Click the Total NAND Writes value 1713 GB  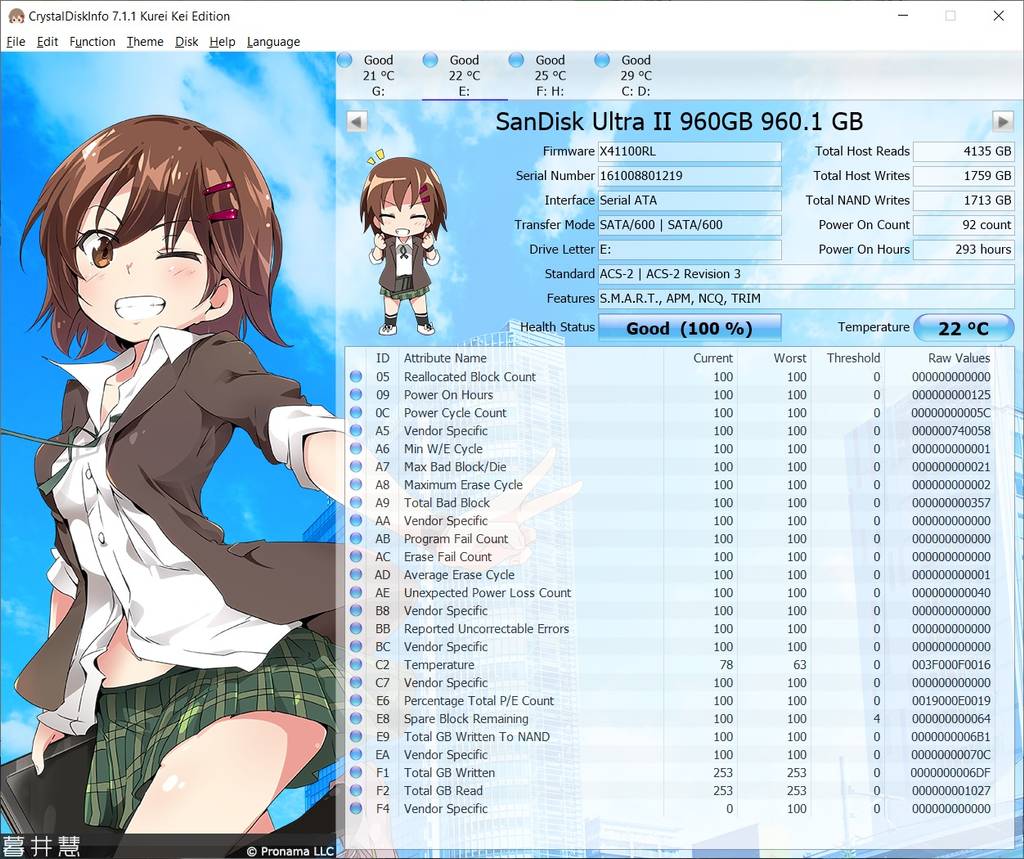963,201
